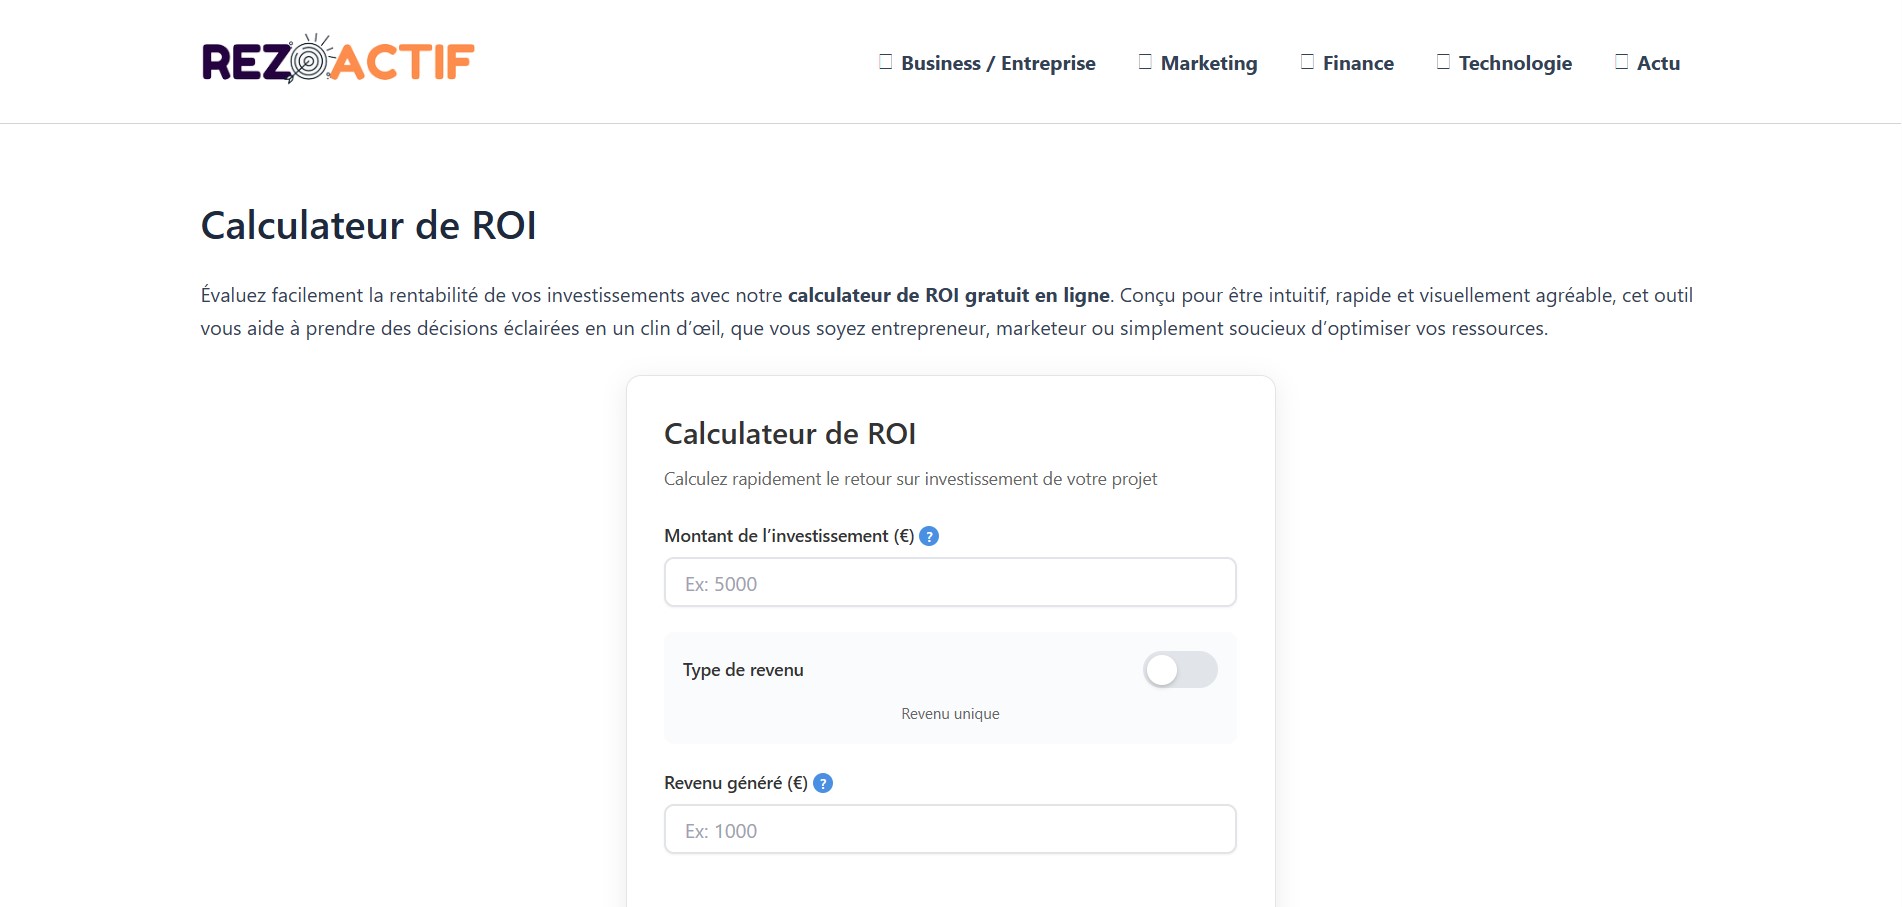This screenshot has height=907, width=1902.
Task: Navigate to the Actu section
Action: (1658, 63)
